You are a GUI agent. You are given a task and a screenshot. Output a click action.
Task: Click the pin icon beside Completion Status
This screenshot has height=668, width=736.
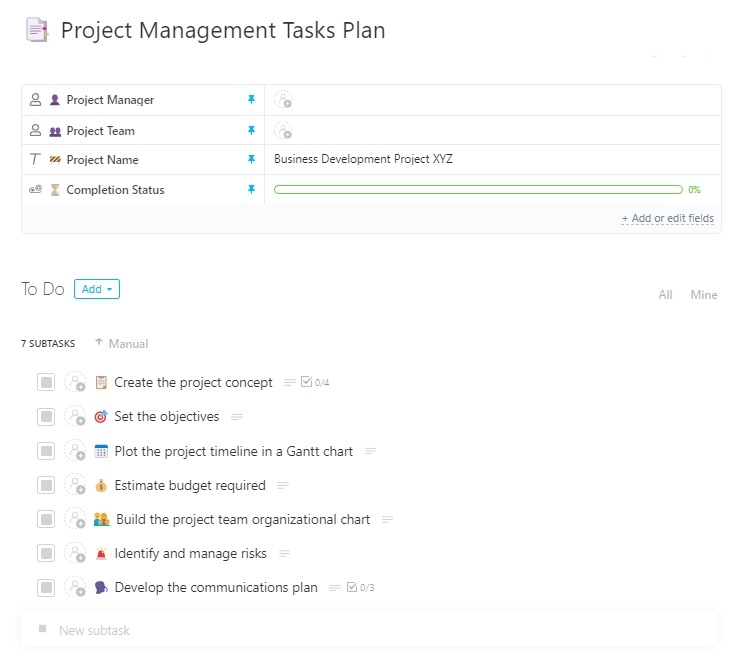pos(252,190)
